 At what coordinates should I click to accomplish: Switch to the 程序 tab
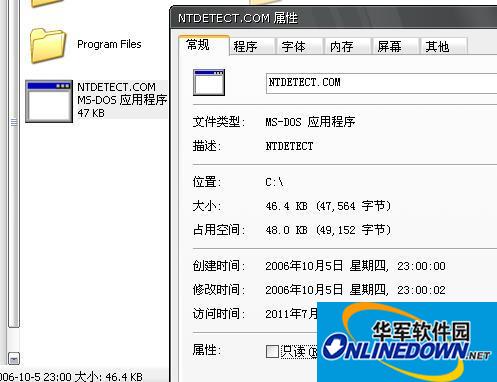pos(252,46)
